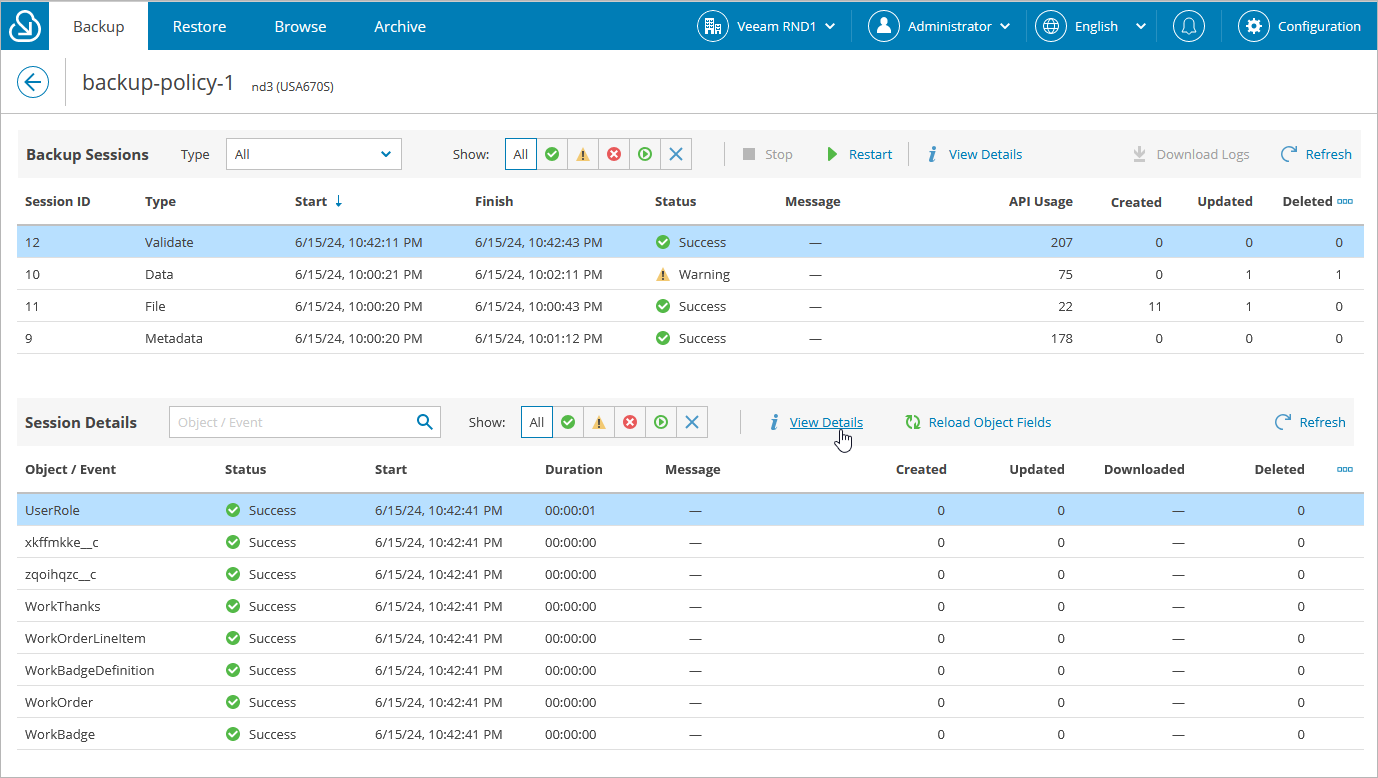1378x778 pixels.
Task: Expand the English language dropdown
Action: coord(1092,26)
